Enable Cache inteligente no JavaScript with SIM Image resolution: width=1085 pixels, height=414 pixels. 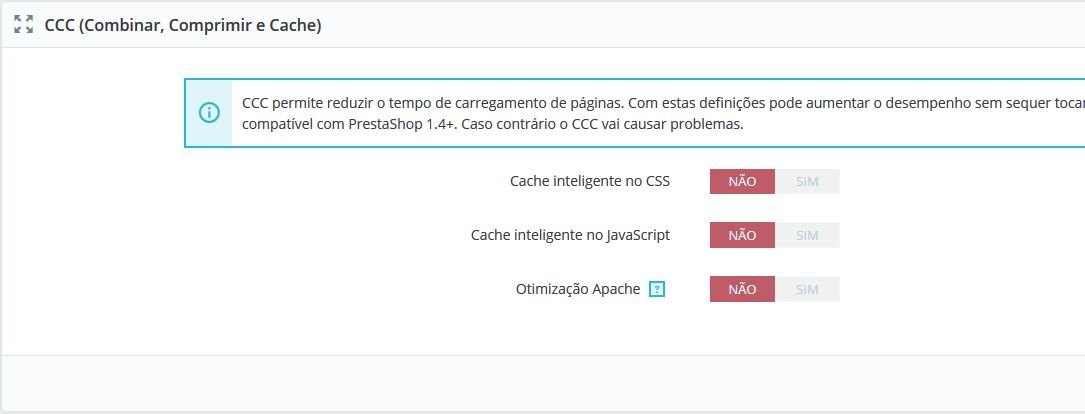click(x=807, y=235)
